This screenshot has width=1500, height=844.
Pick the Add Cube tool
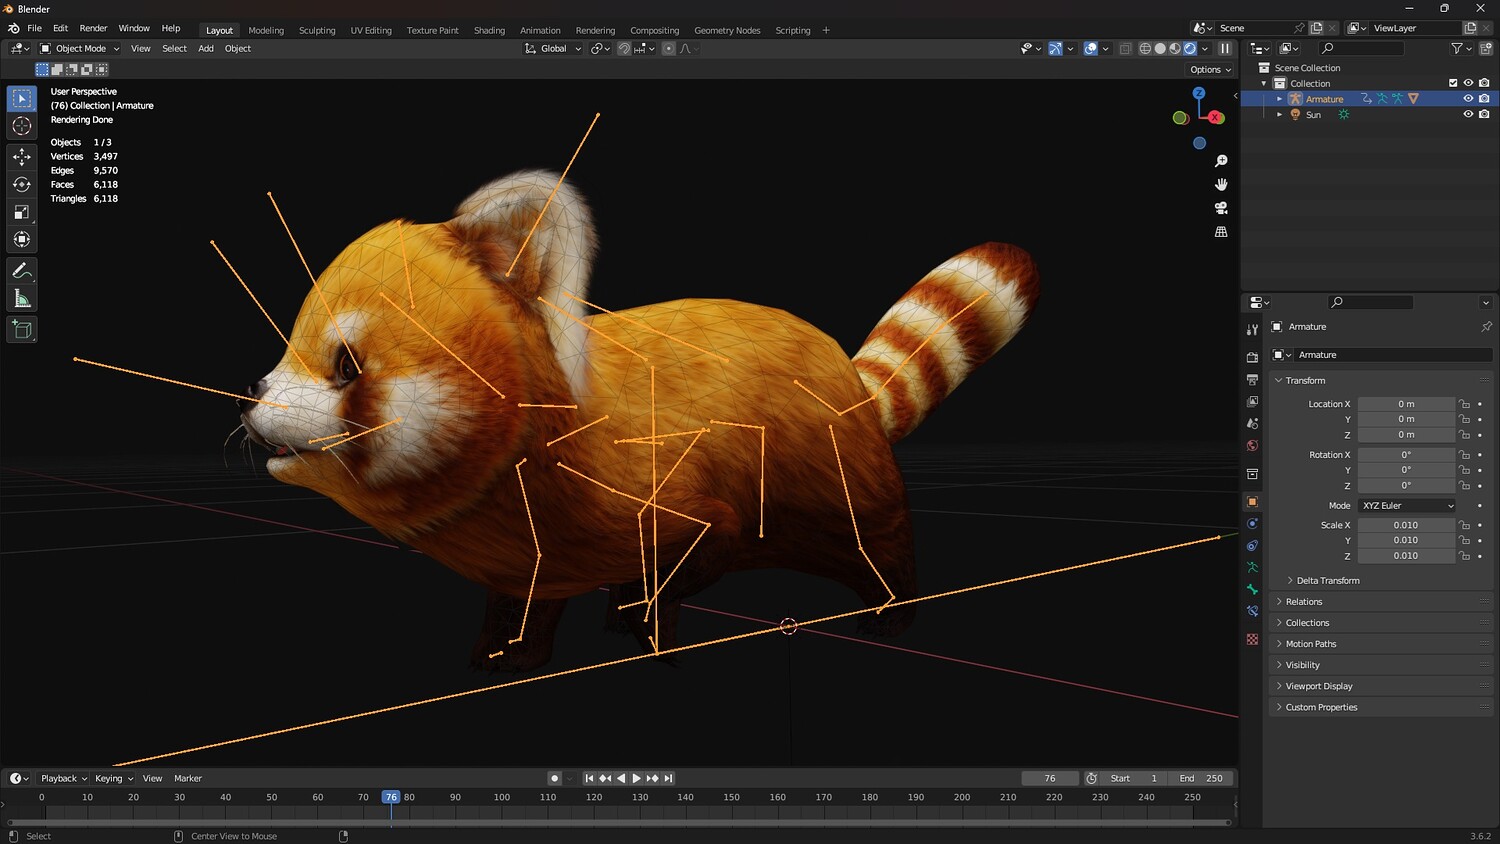[x=22, y=329]
